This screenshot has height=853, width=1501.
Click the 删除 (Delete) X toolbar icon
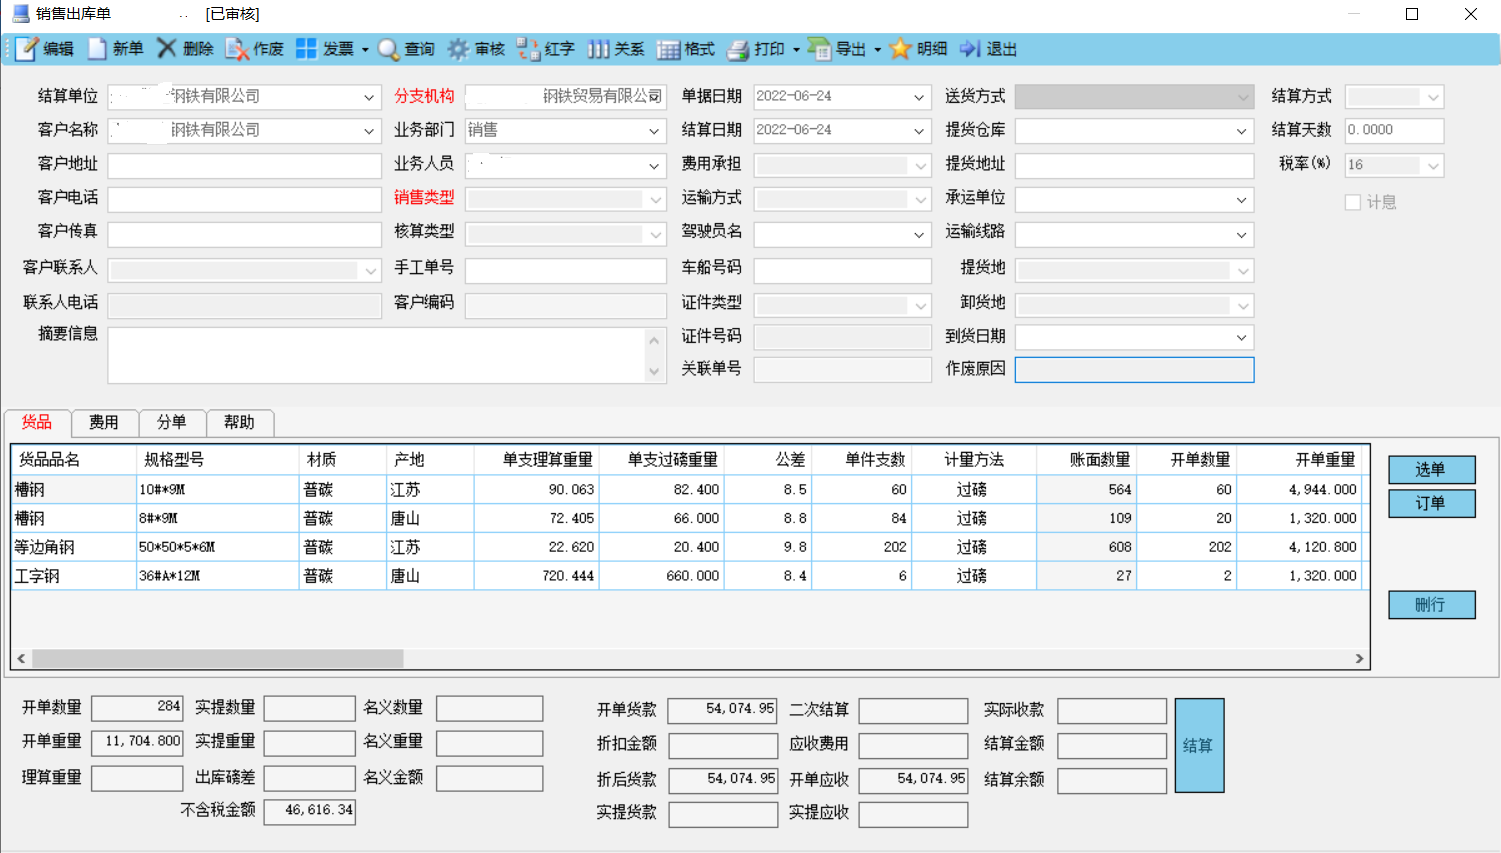tap(167, 49)
